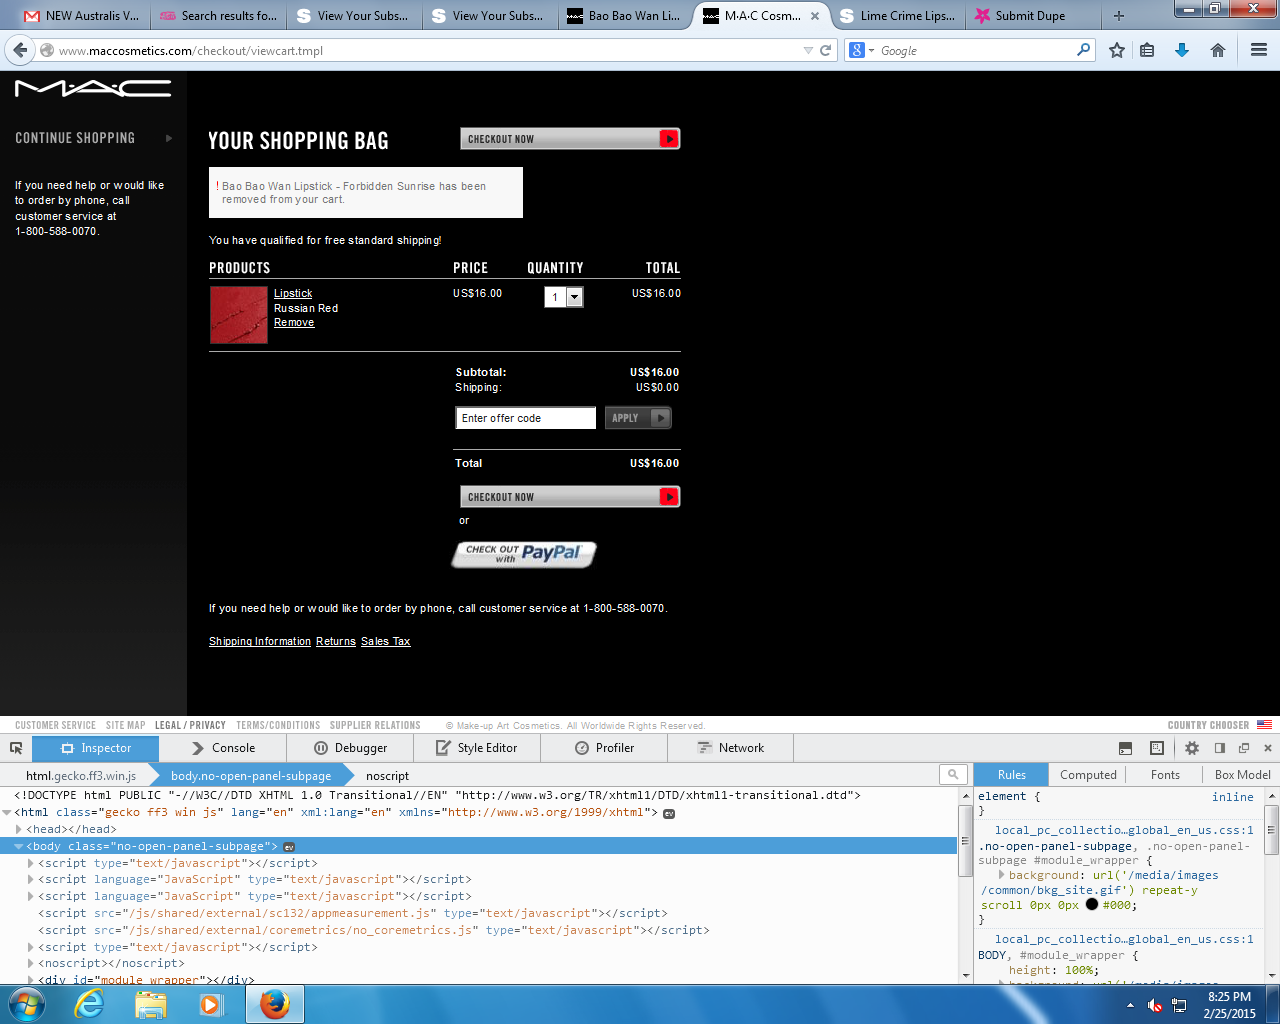Viewport: 1280px width, 1024px height.
Task: Go to Firefox home page
Action: tap(1218, 50)
